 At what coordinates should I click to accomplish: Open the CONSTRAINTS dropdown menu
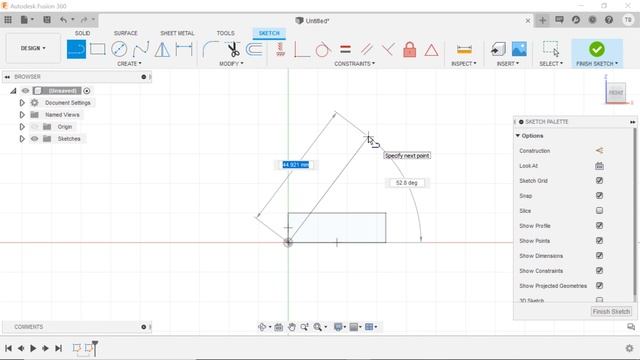pyautogui.click(x=354, y=64)
